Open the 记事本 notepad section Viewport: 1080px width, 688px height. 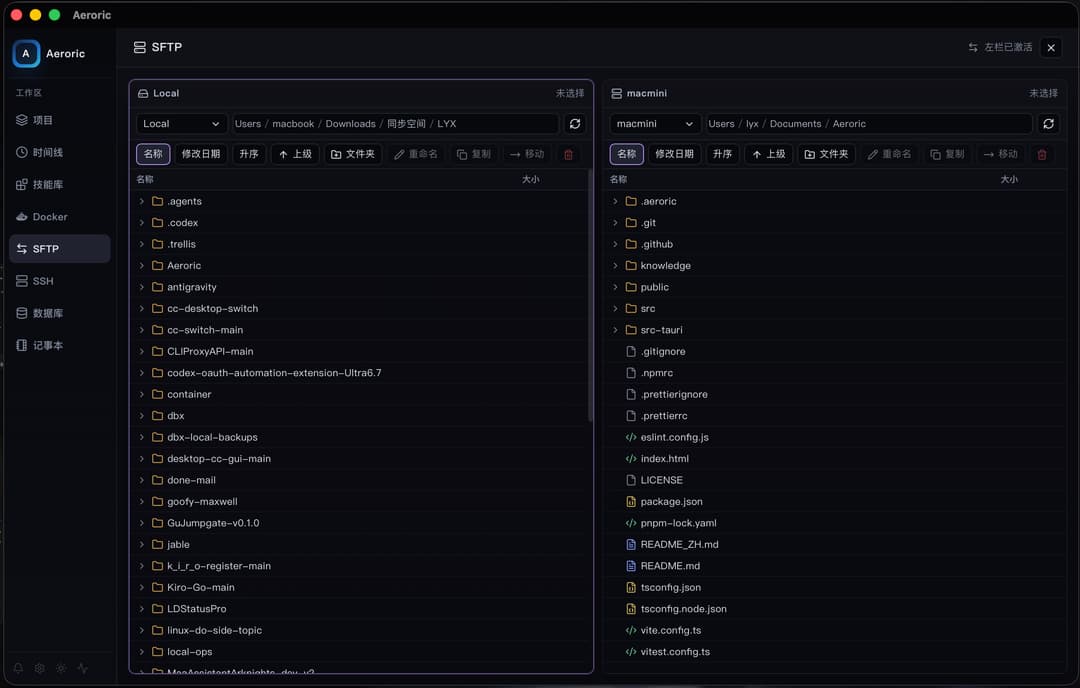59,345
